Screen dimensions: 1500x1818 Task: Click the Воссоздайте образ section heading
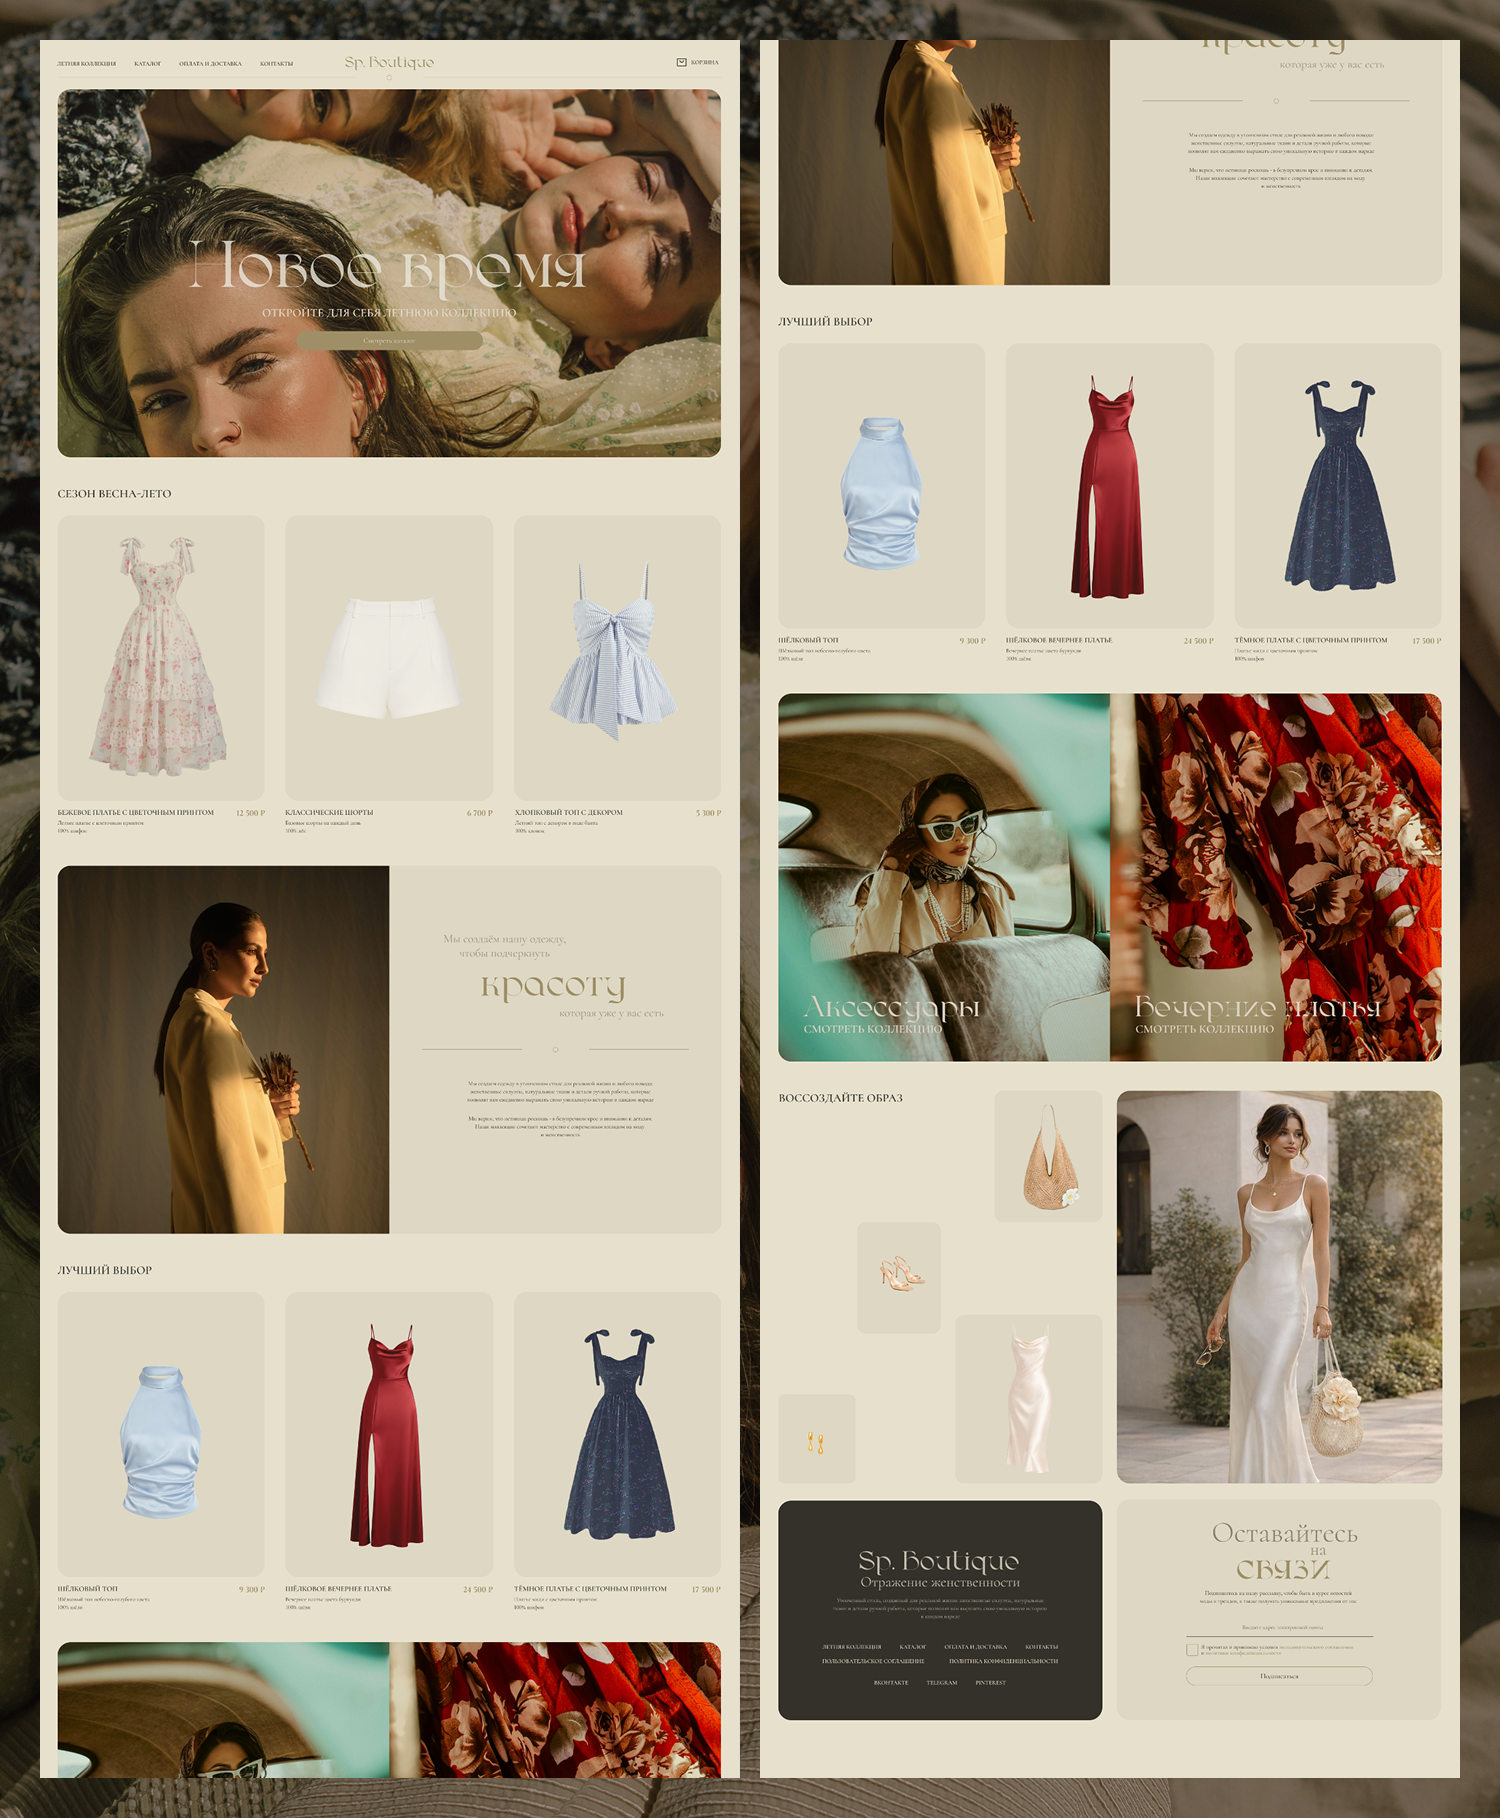tap(841, 1098)
